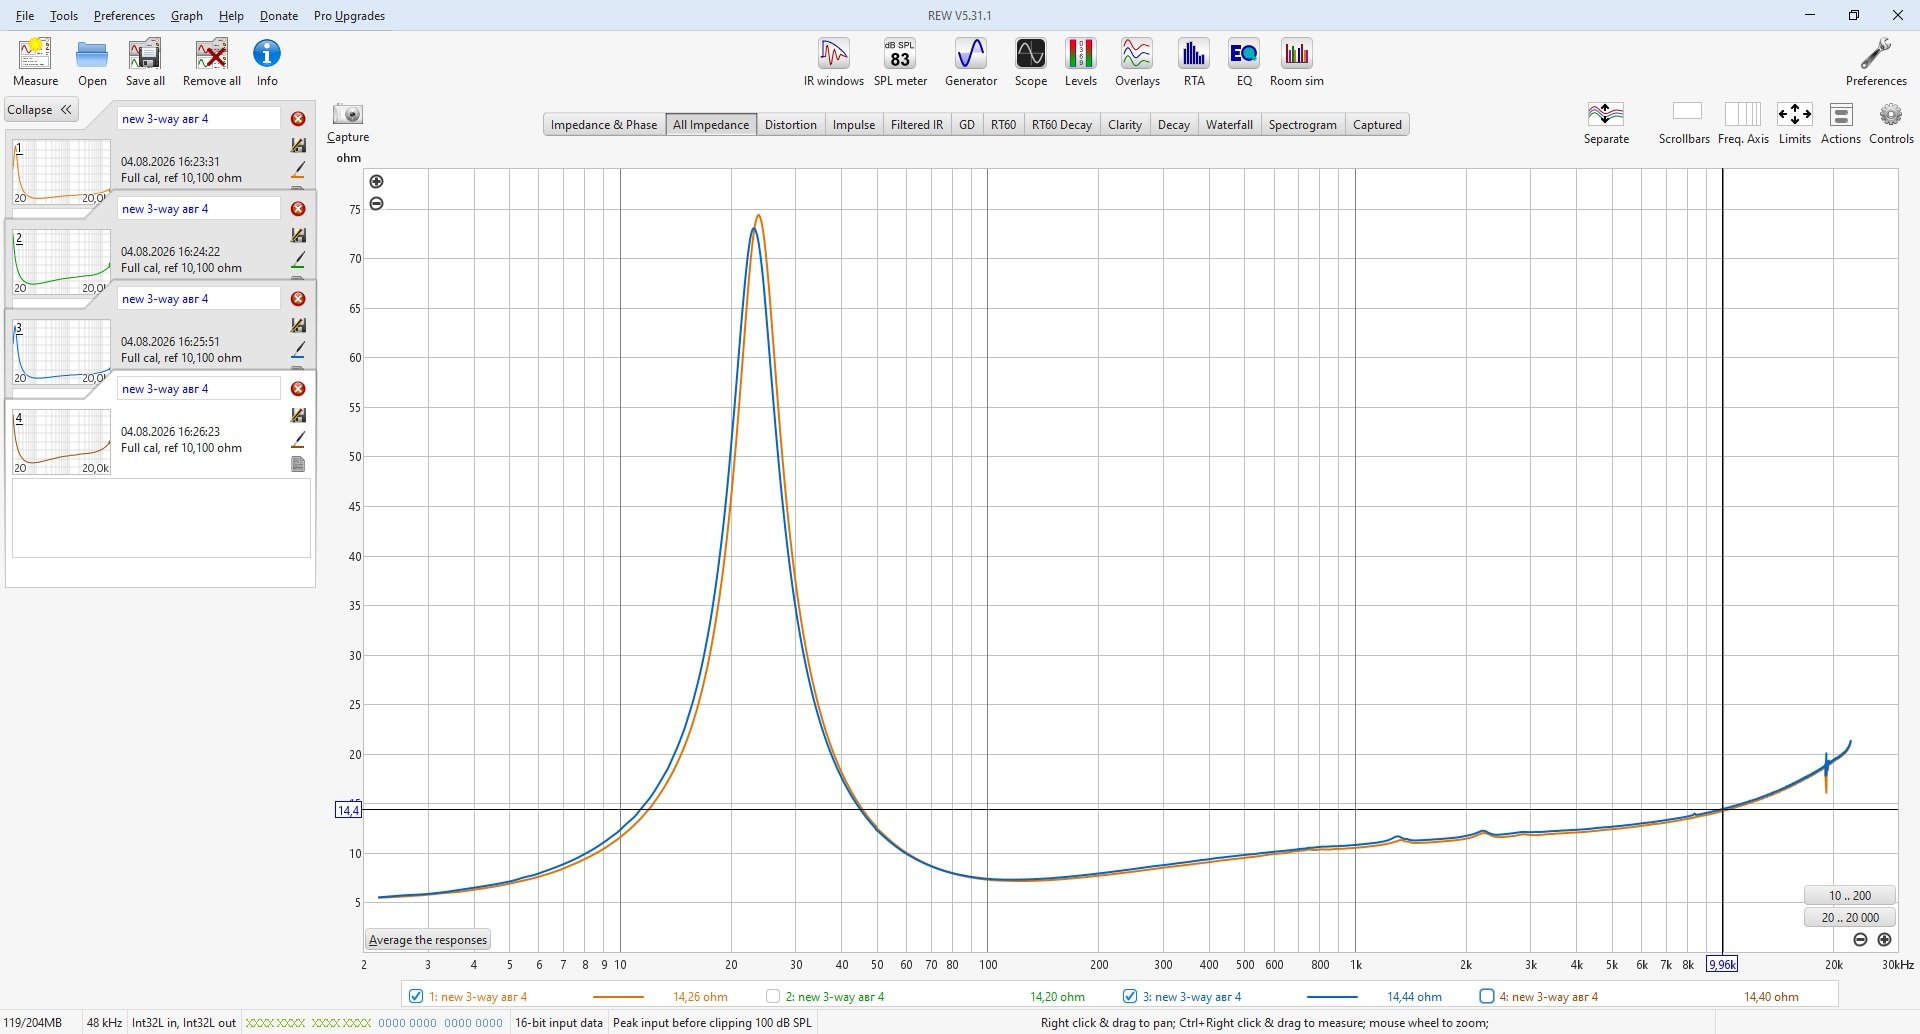1920x1034 pixels.
Task: Open the Levels meter
Action: pos(1081,62)
